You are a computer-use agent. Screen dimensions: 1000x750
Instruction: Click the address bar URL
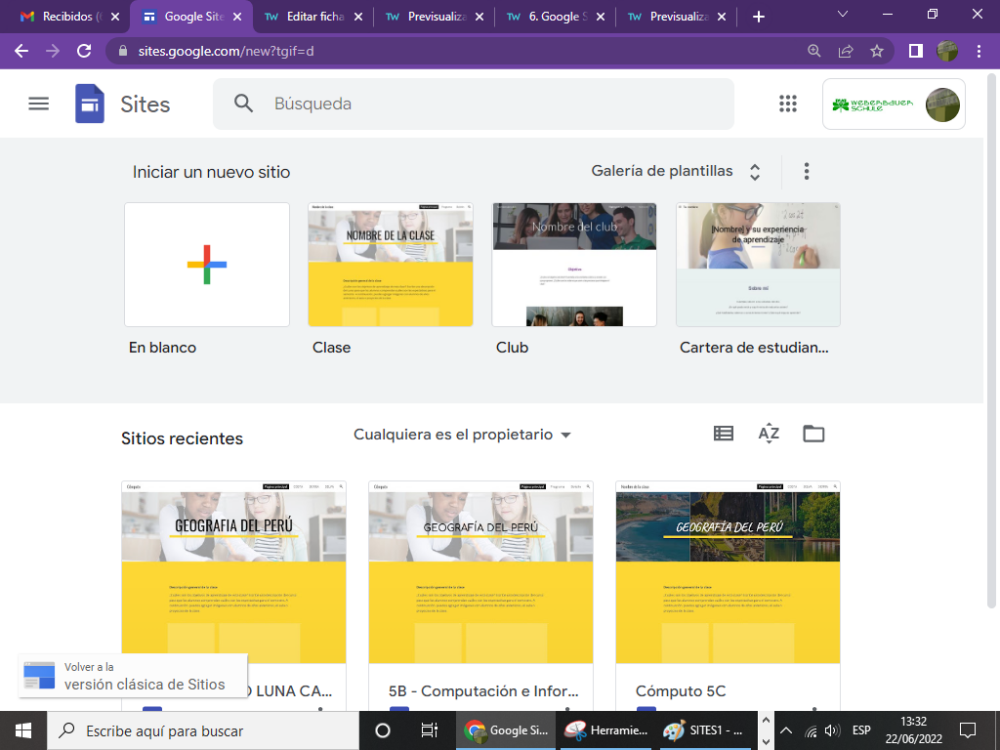[x=226, y=51]
